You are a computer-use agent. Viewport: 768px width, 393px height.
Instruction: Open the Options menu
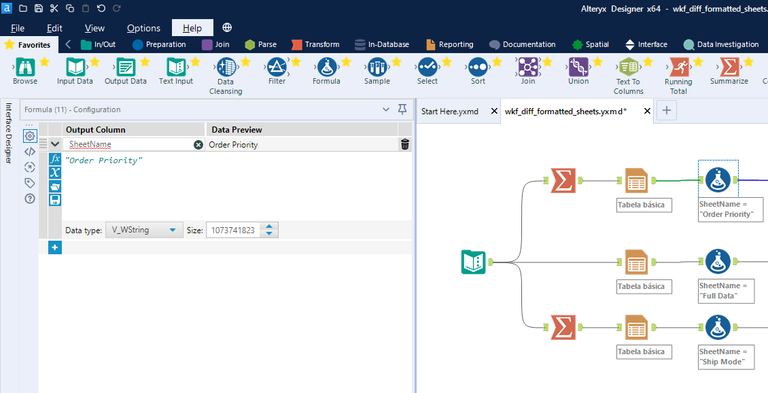click(144, 28)
